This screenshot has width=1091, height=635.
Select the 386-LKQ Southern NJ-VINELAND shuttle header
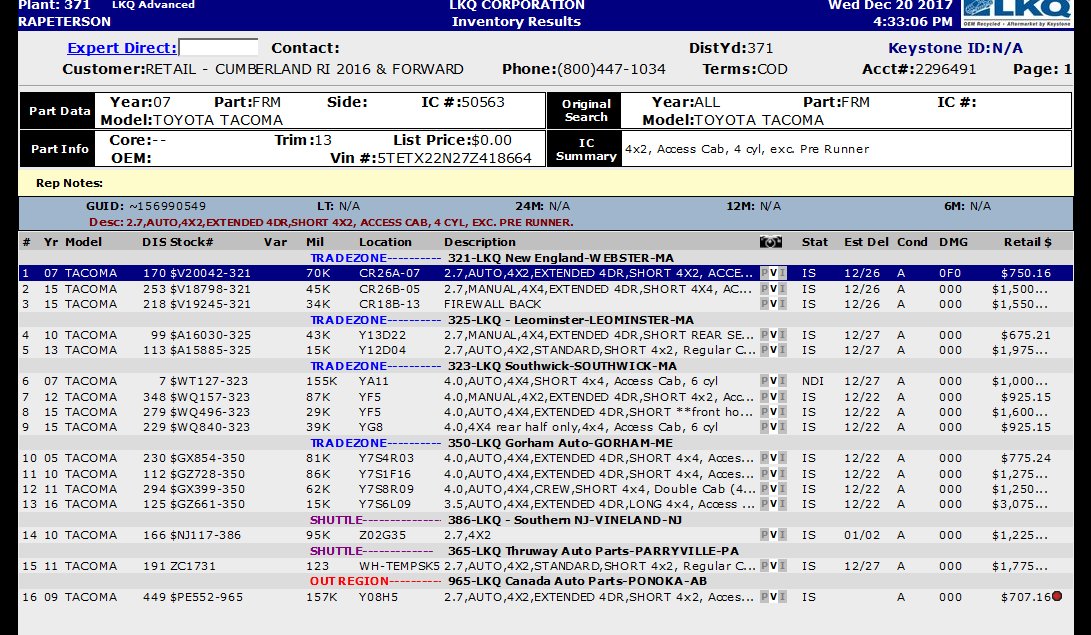[564, 520]
